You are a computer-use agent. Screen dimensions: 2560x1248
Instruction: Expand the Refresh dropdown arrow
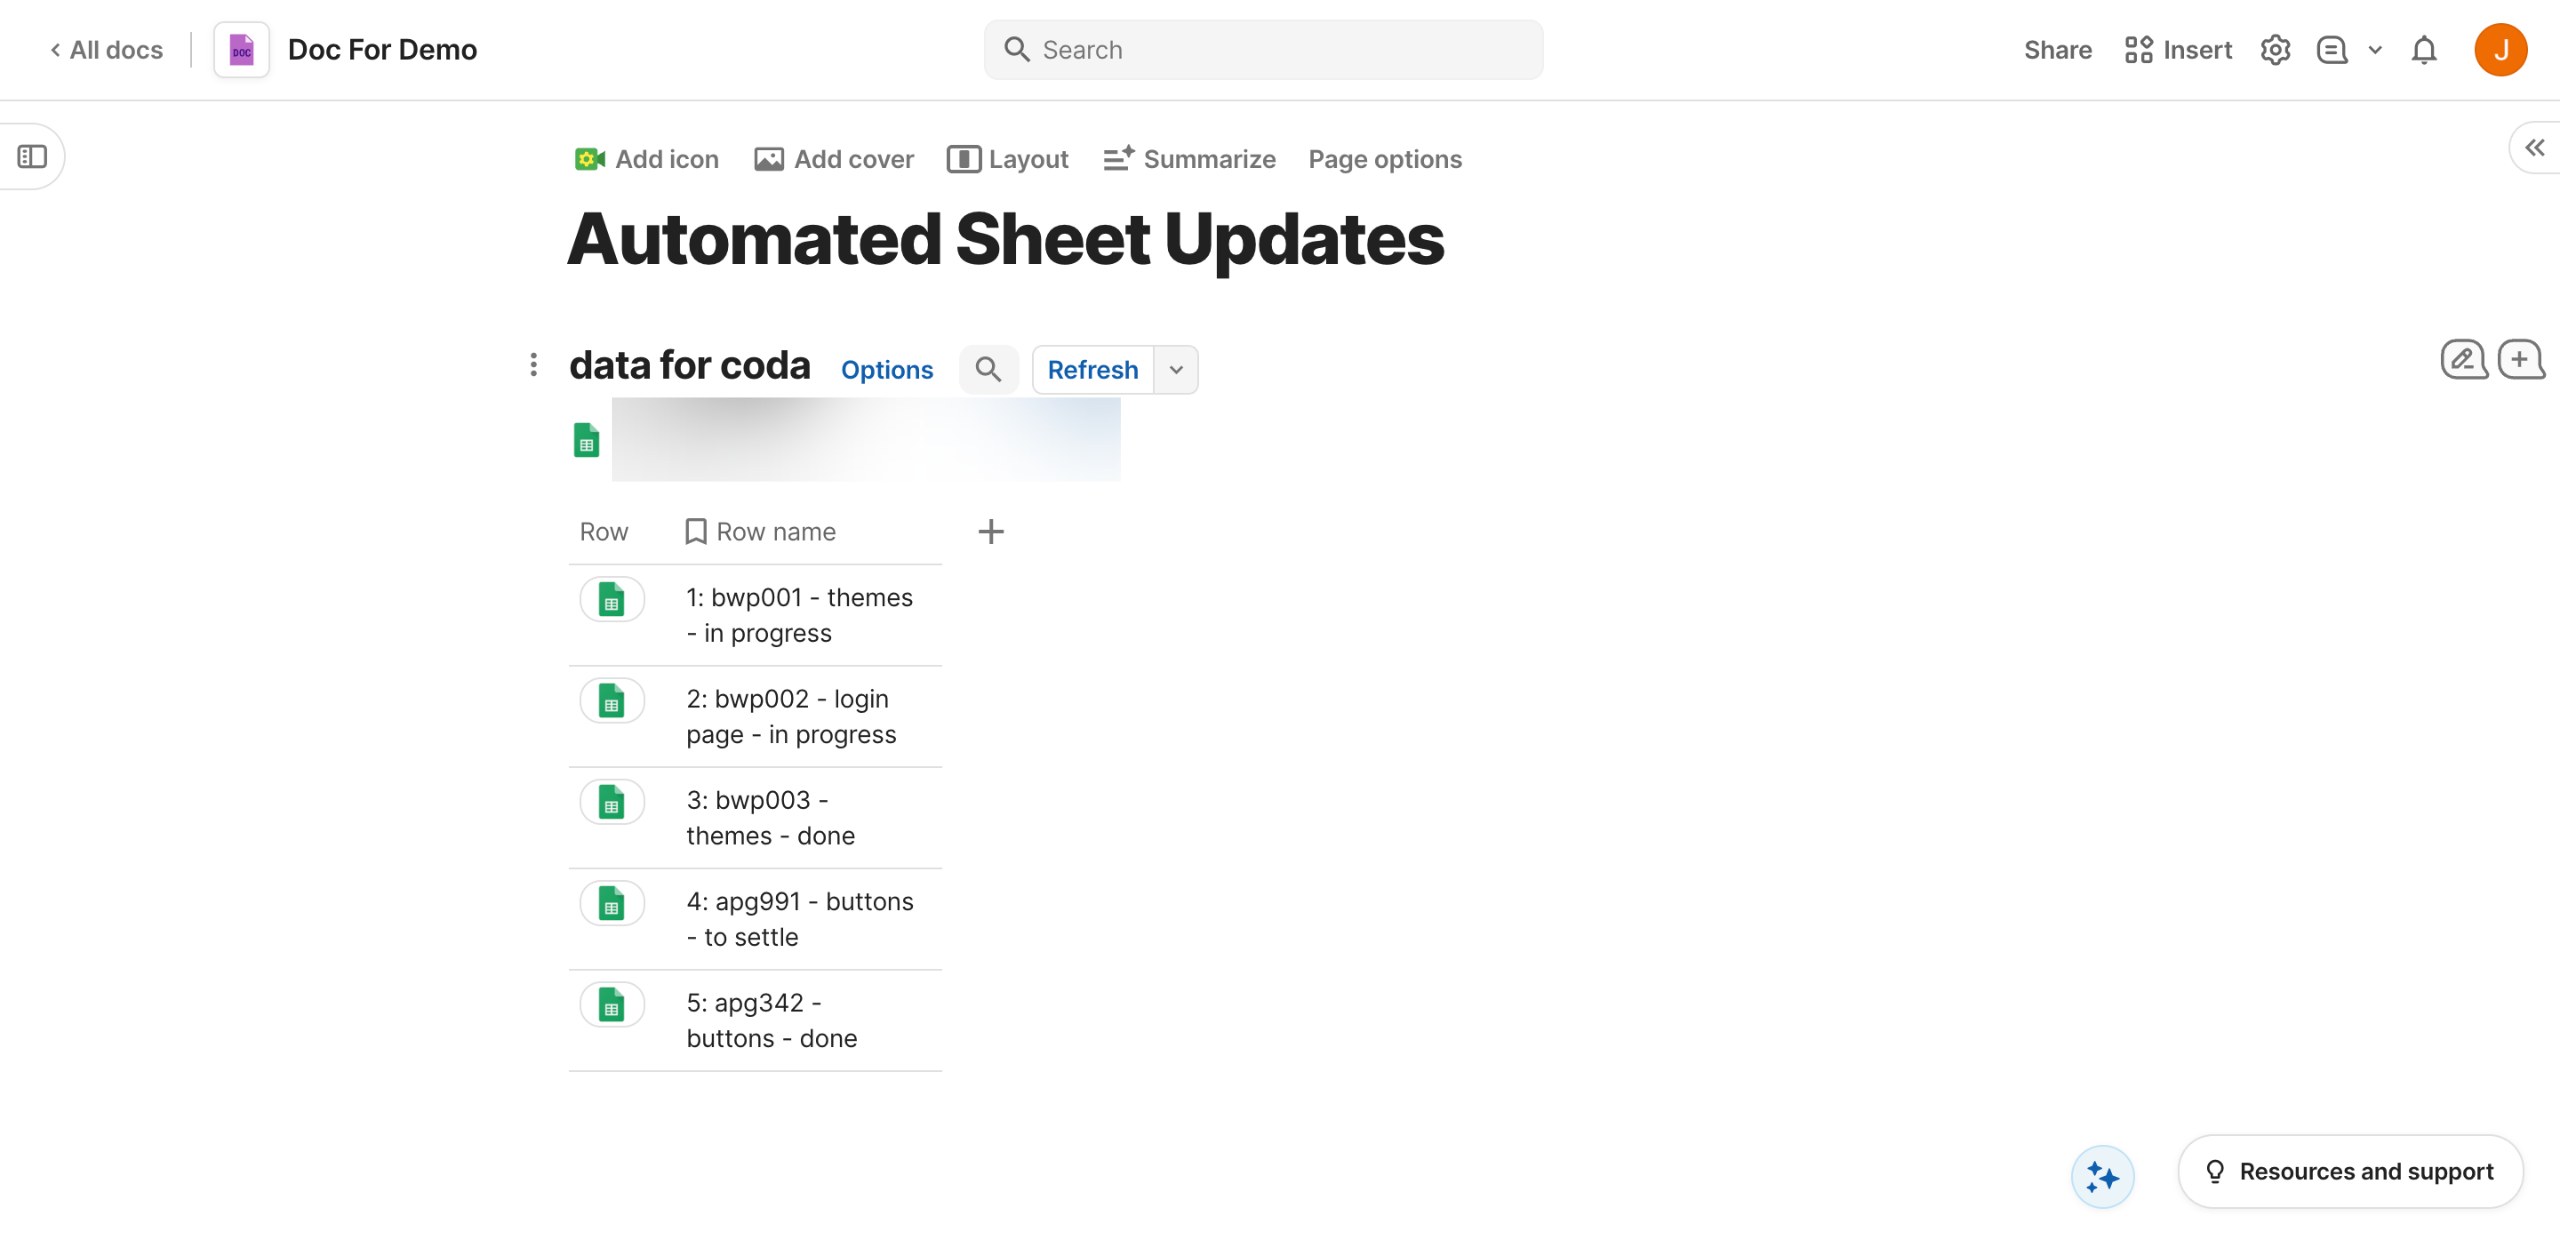point(1176,370)
